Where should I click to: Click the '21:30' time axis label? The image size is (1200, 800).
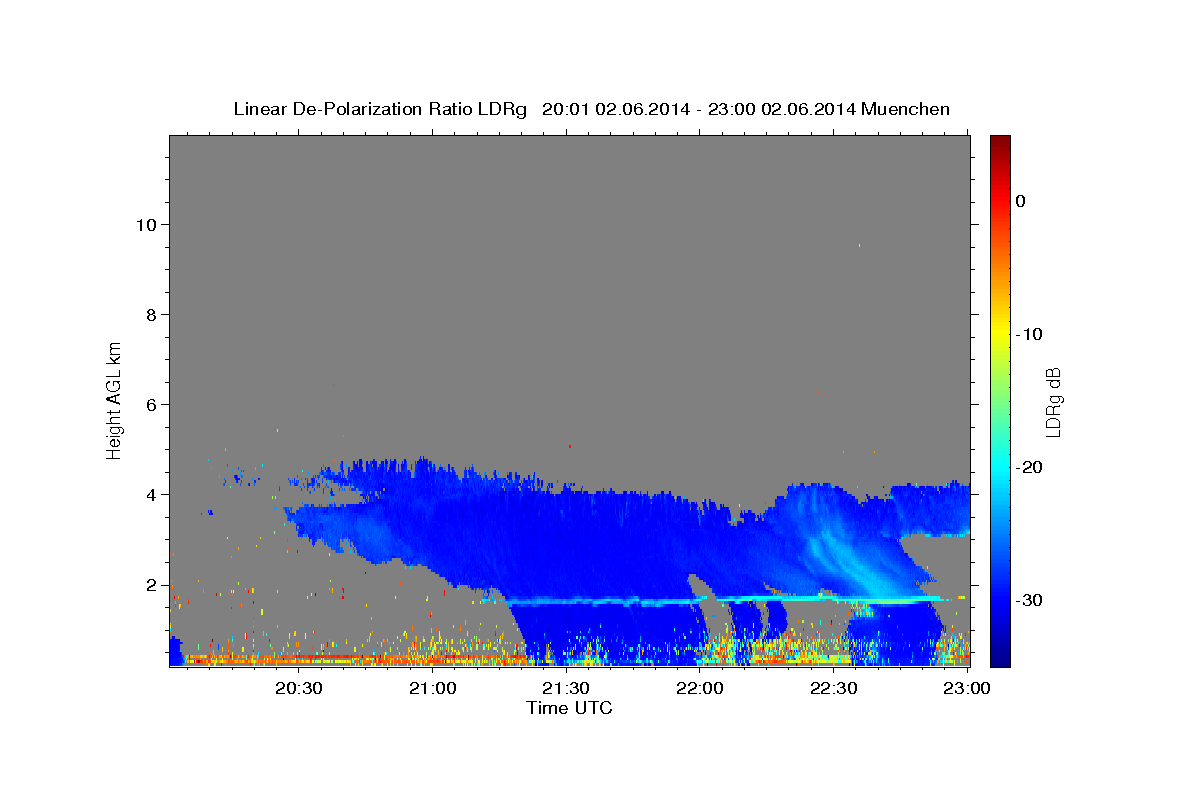click(566, 688)
